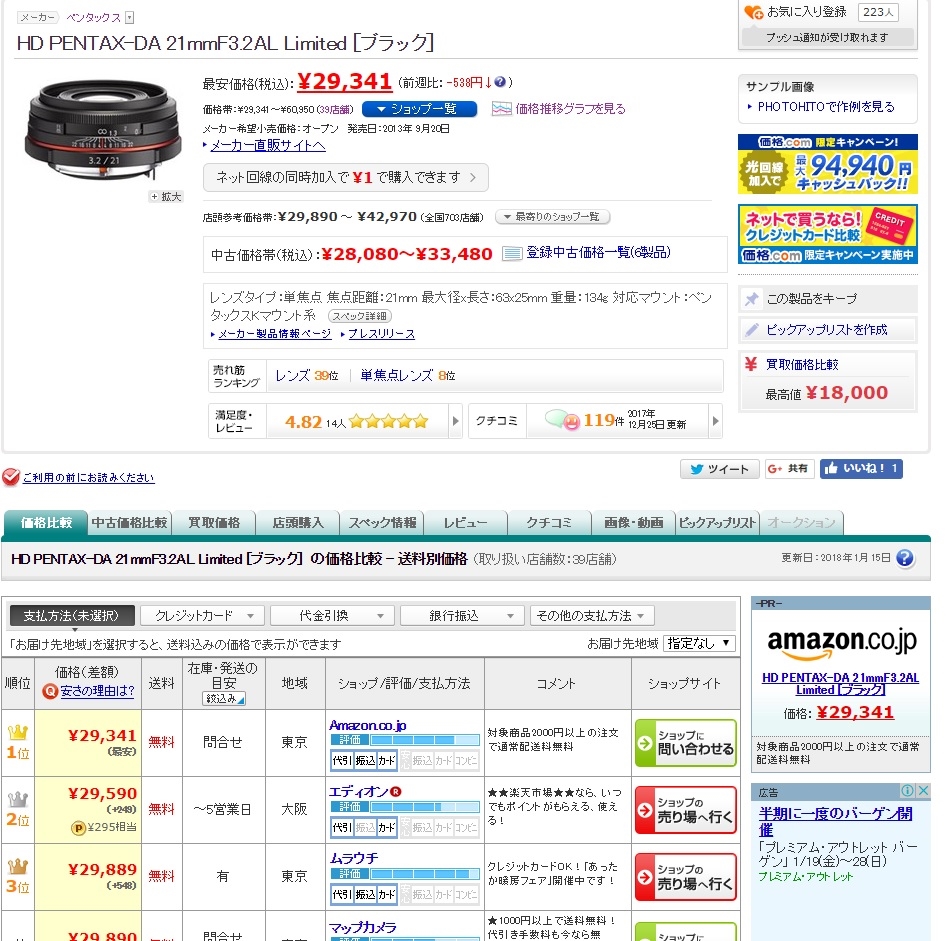Click the yen icon for buyback comparison
This screenshot has height=941, width=946.
coord(751,364)
